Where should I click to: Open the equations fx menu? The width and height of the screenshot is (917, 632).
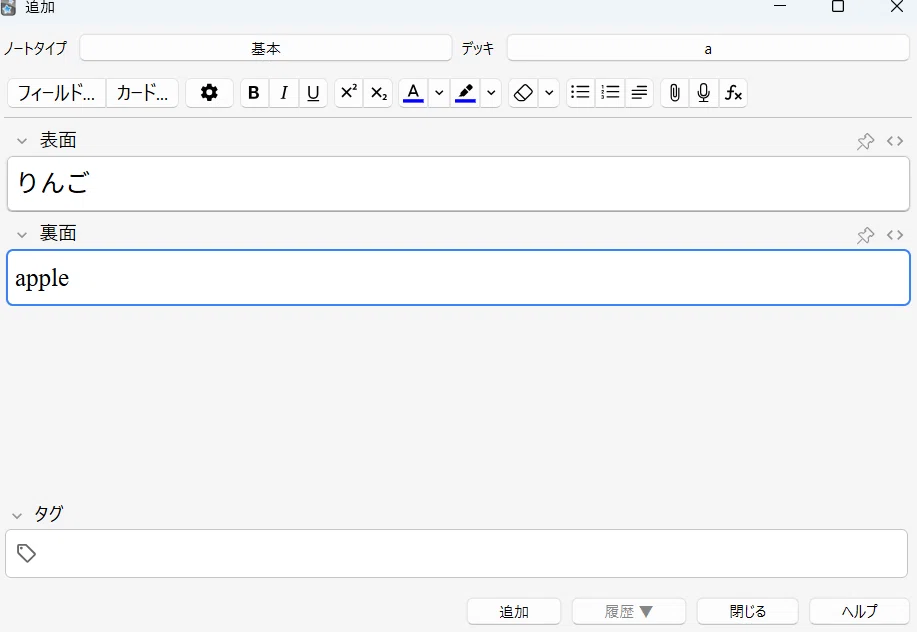[x=733, y=93]
